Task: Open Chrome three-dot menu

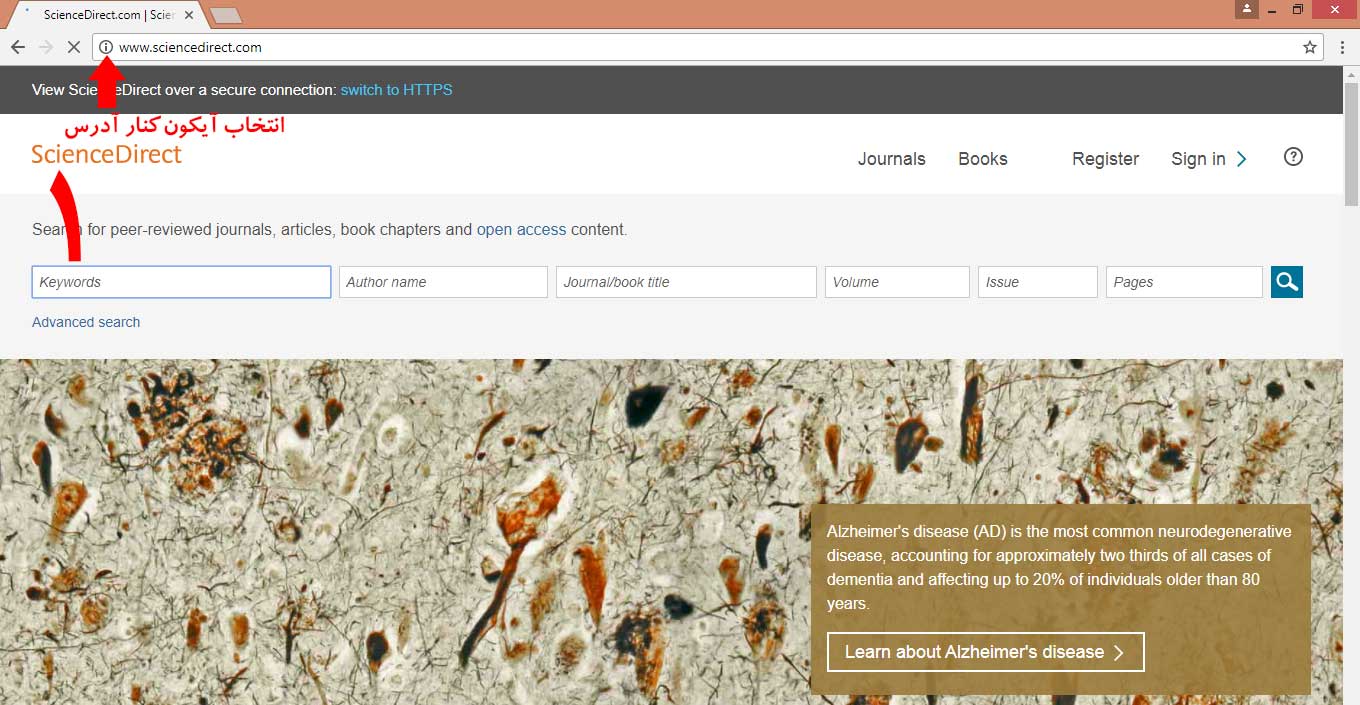Action: point(1341,47)
